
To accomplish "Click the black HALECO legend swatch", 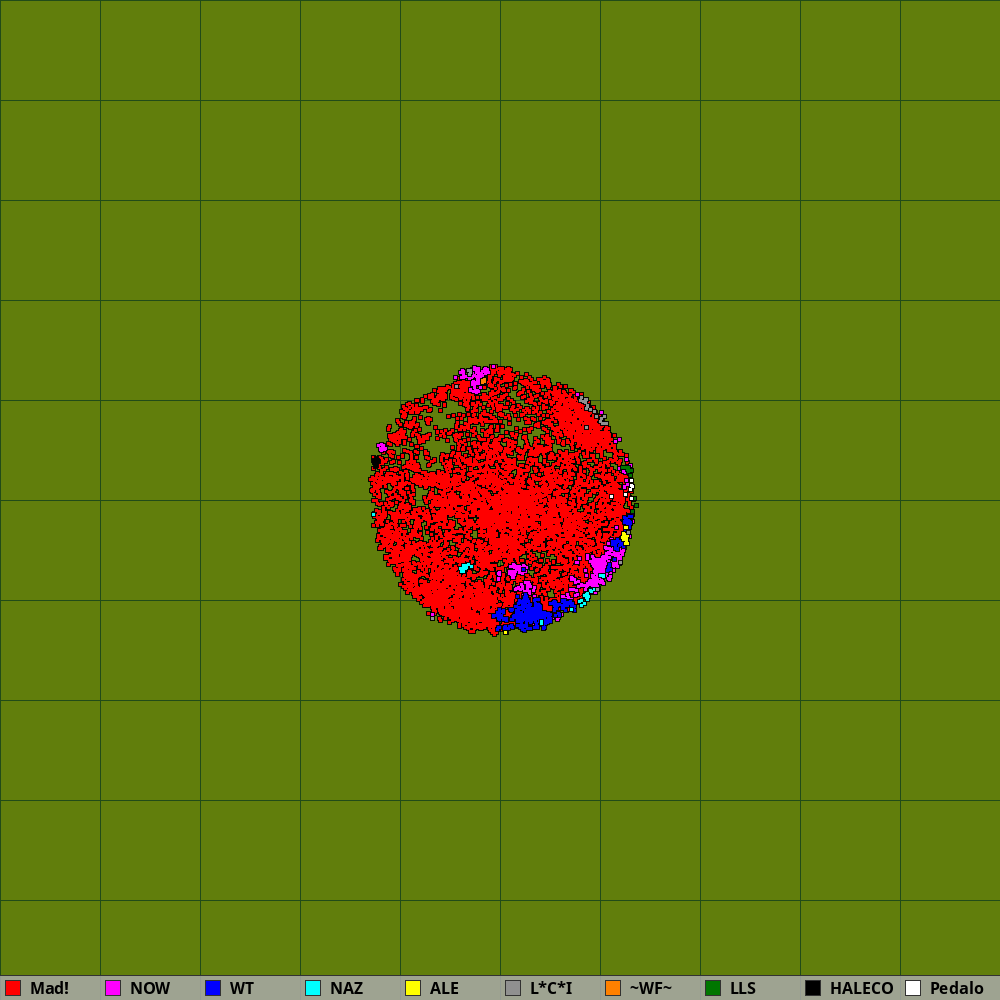I will click(x=813, y=988).
